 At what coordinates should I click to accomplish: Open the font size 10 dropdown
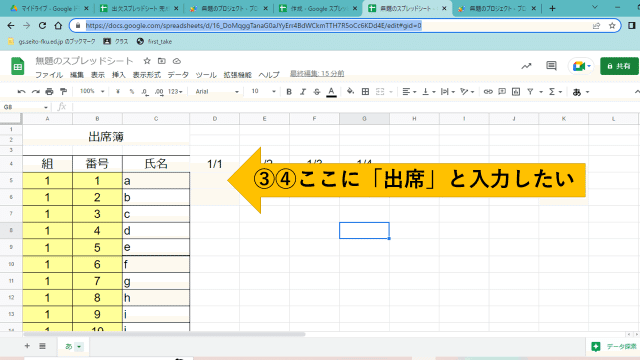pos(263,91)
